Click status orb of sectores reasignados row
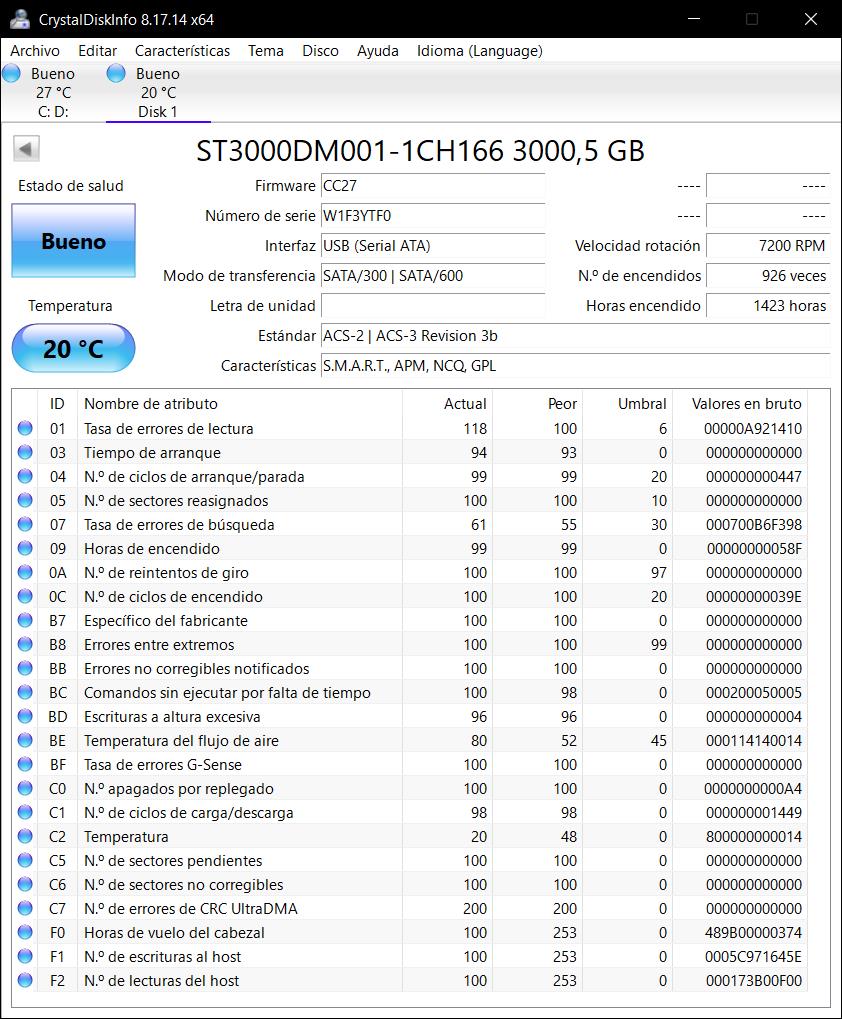This screenshot has width=842, height=1019. pos(25,500)
